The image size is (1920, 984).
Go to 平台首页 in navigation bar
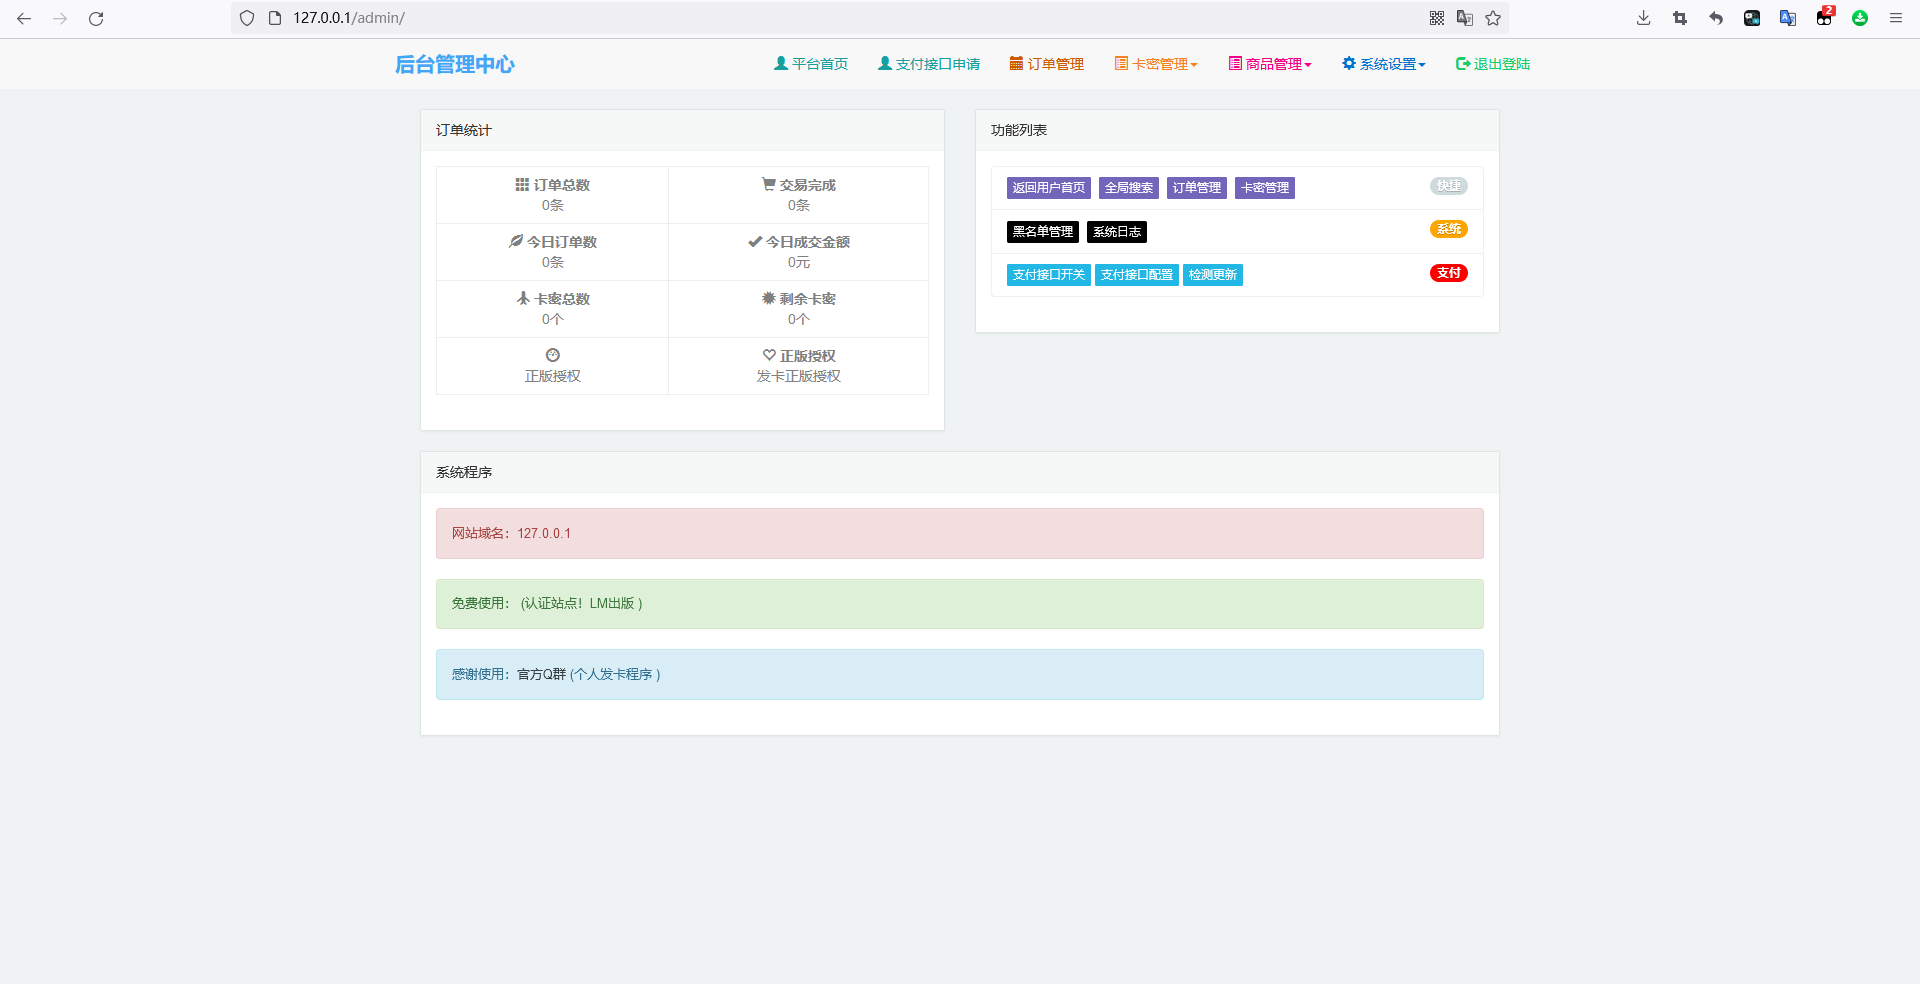click(x=811, y=64)
